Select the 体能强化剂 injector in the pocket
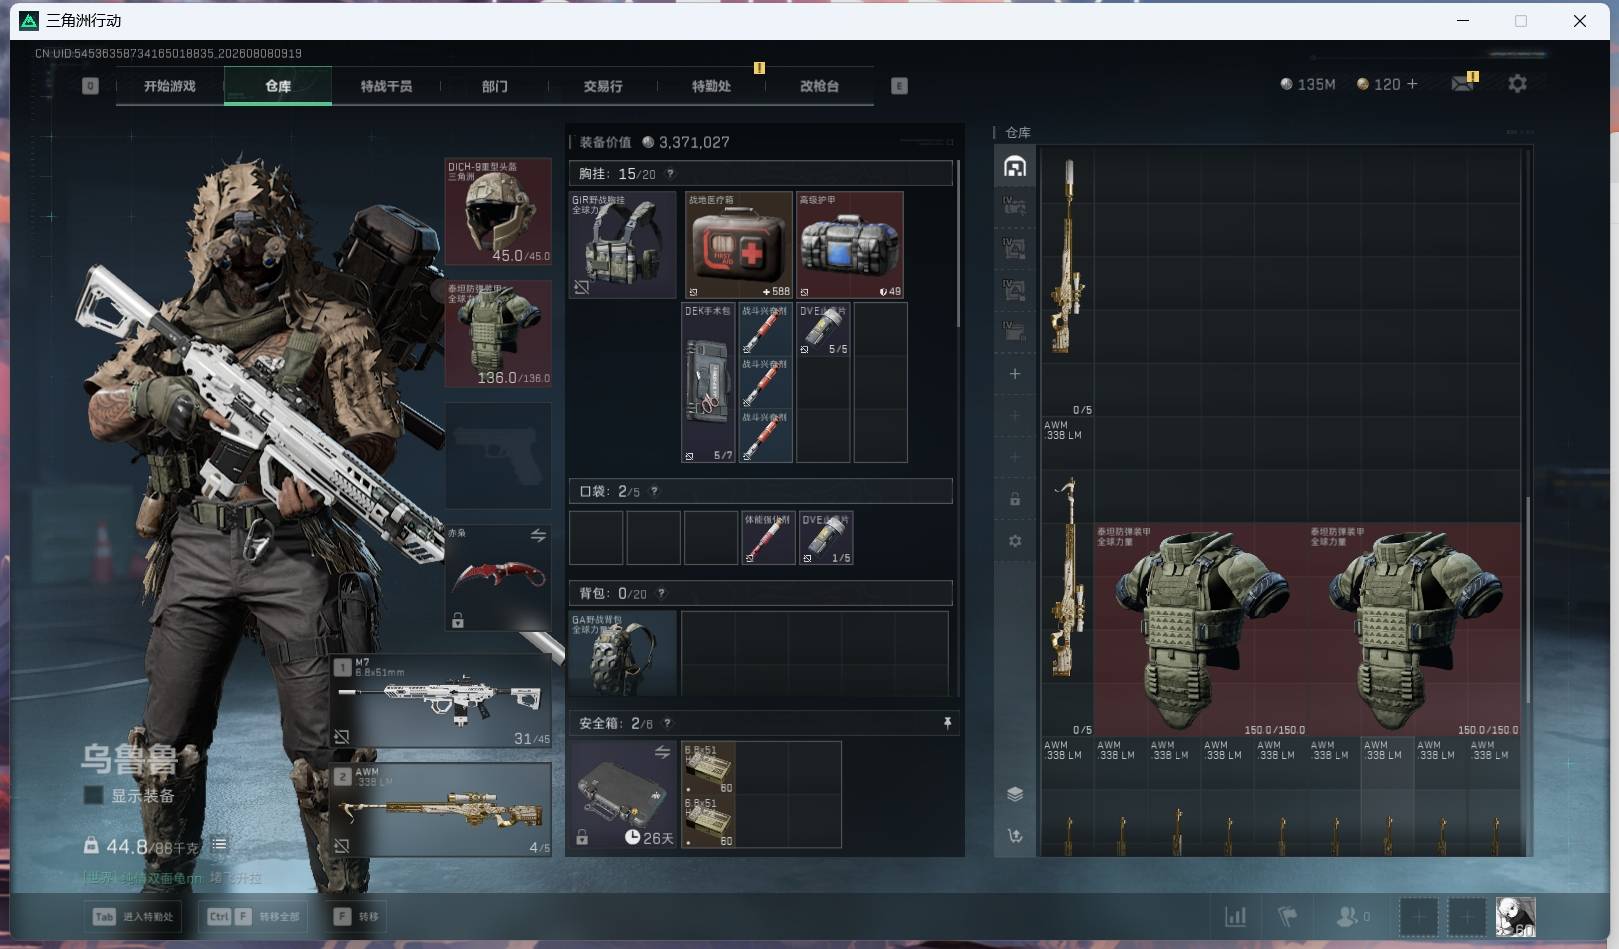This screenshot has width=1619, height=949. [768, 538]
